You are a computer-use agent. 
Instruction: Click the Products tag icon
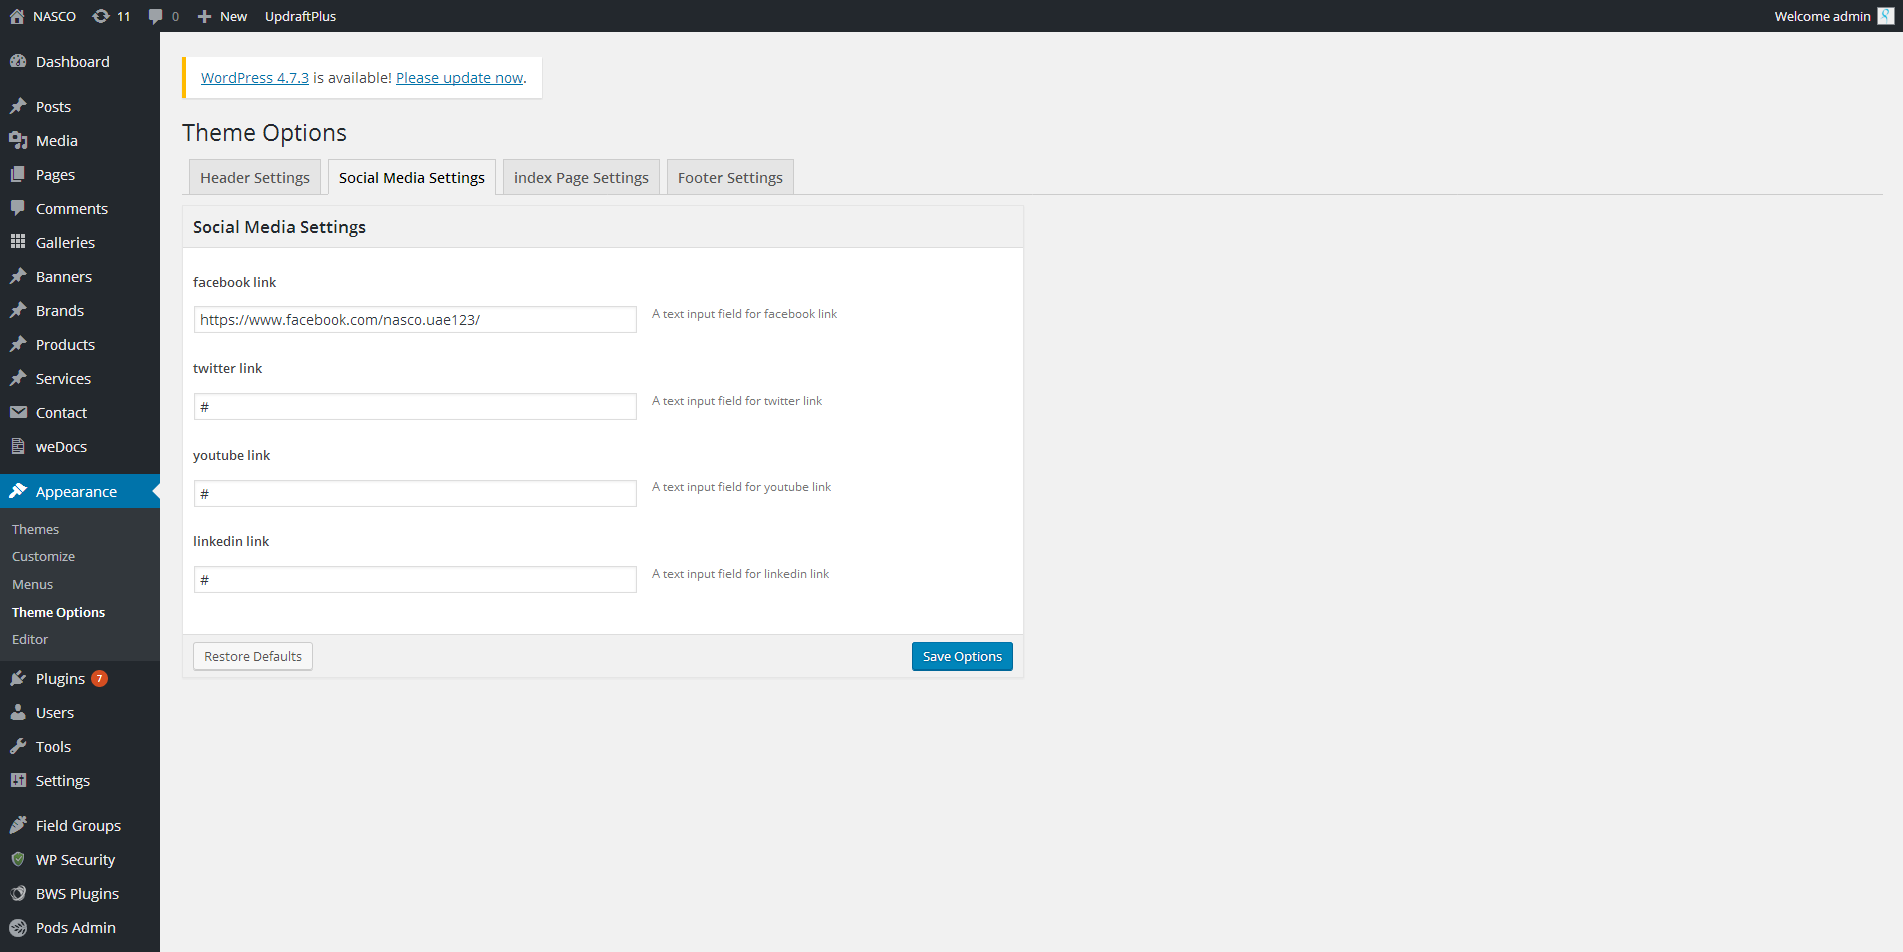[21, 344]
